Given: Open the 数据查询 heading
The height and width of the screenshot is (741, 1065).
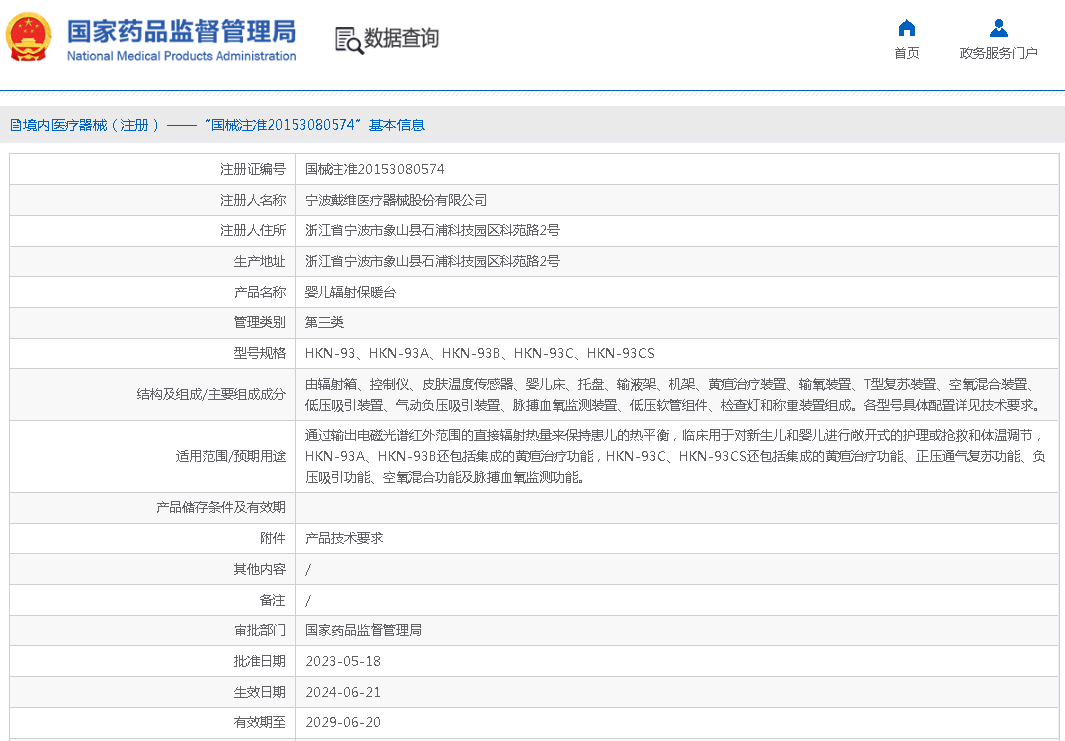Looking at the screenshot, I should 401,38.
